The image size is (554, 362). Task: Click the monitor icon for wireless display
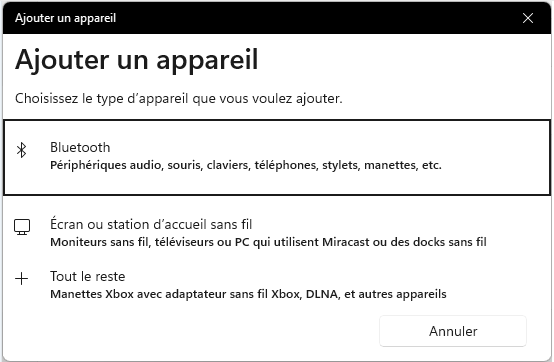pos(22,227)
